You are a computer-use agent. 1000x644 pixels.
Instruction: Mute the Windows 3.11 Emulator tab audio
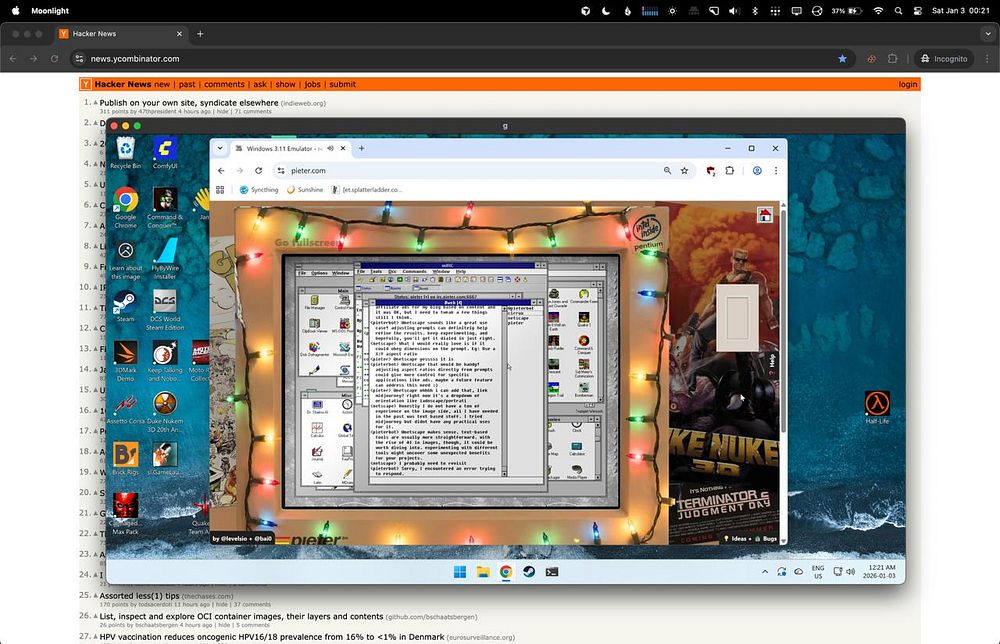click(330, 149)
